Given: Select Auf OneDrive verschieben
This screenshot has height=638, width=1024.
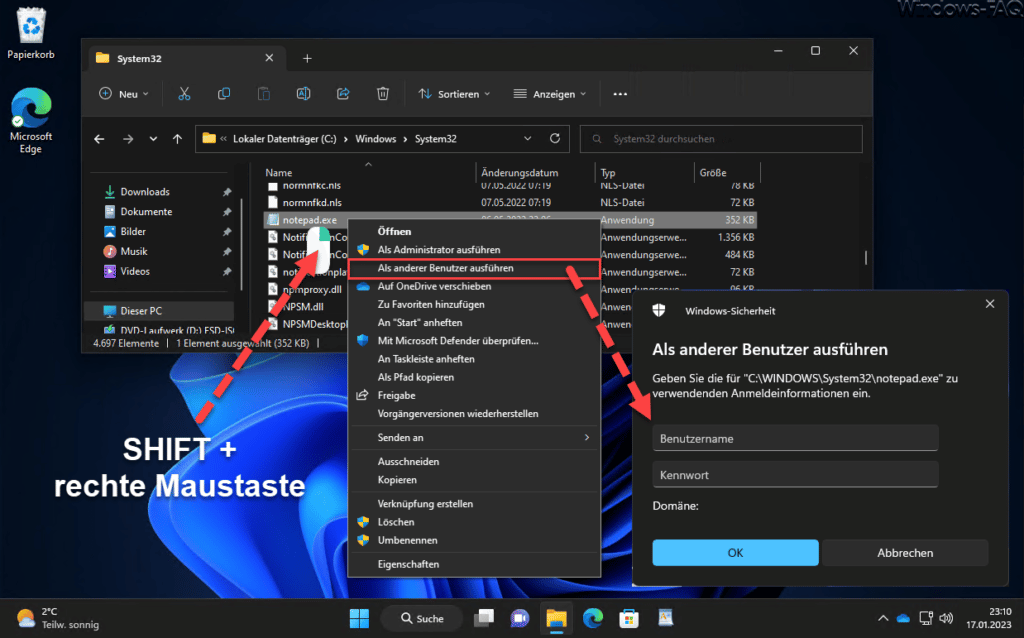Looking at the screenshot, I should click(475, 286).
